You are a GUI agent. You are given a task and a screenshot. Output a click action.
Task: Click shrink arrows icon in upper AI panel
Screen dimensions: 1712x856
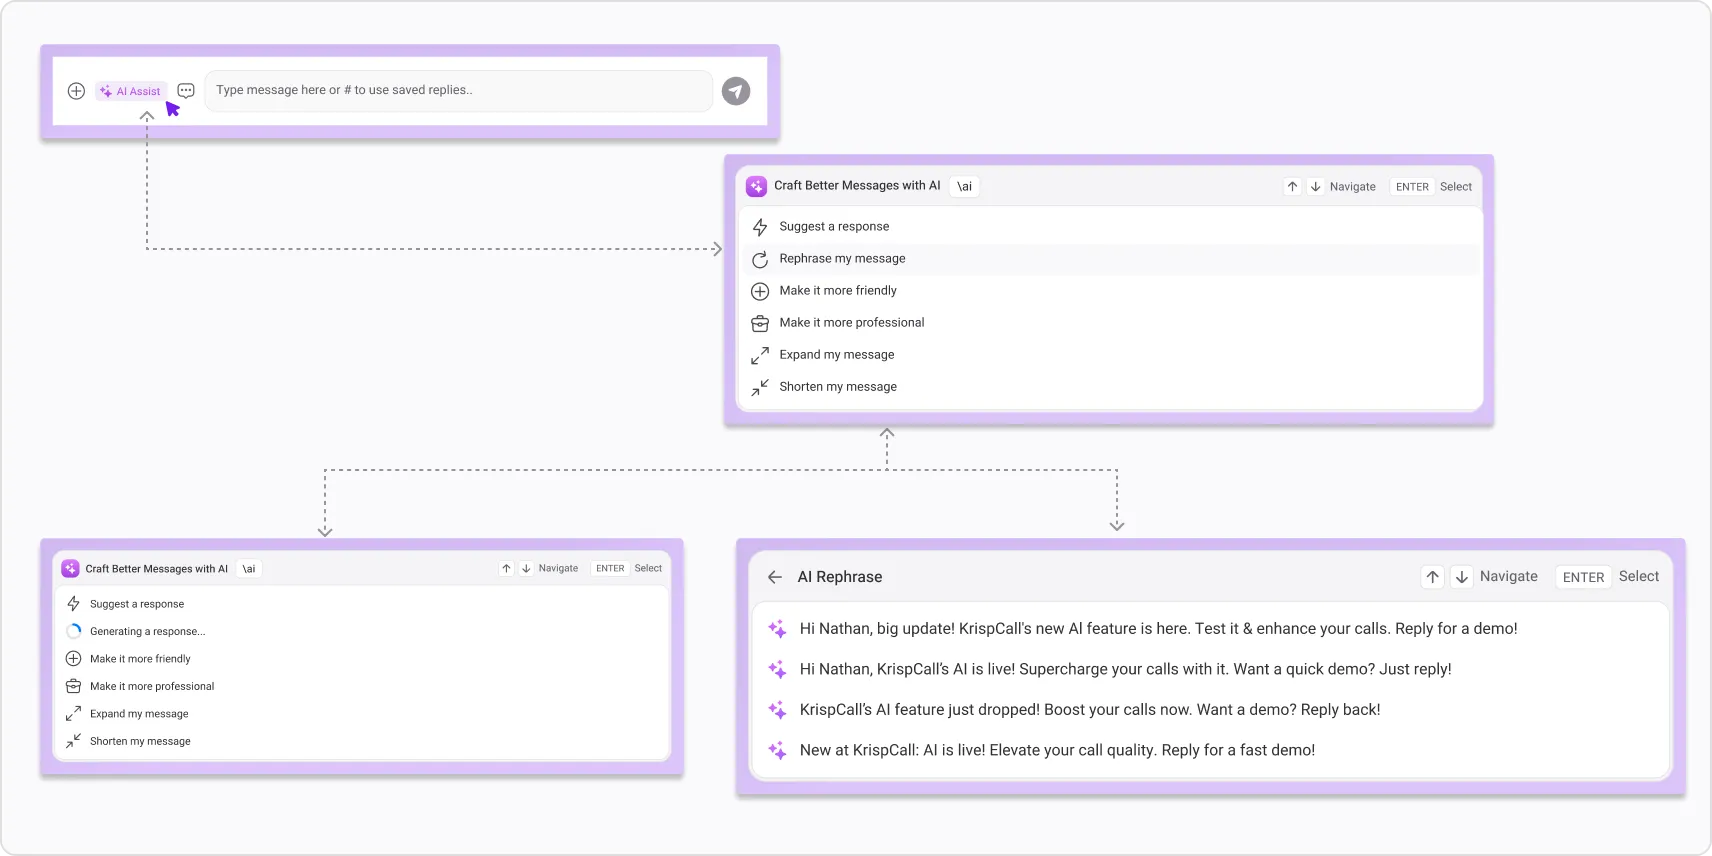[x=760, y=387]
